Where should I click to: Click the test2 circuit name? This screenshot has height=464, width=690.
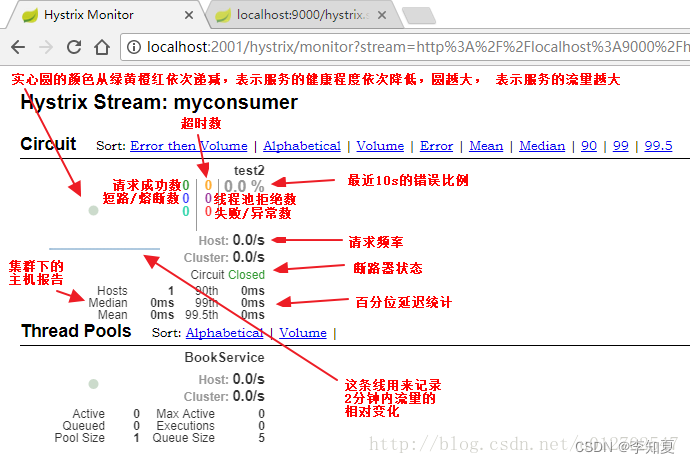point(249,170)
